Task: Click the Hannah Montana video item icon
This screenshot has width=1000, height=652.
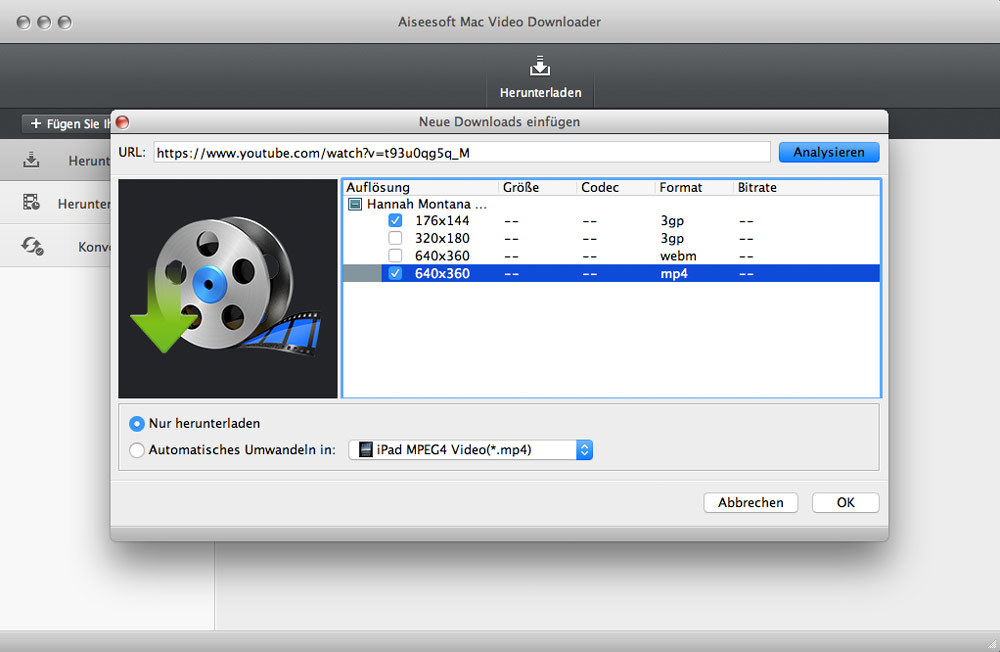Action: point(355,204)
